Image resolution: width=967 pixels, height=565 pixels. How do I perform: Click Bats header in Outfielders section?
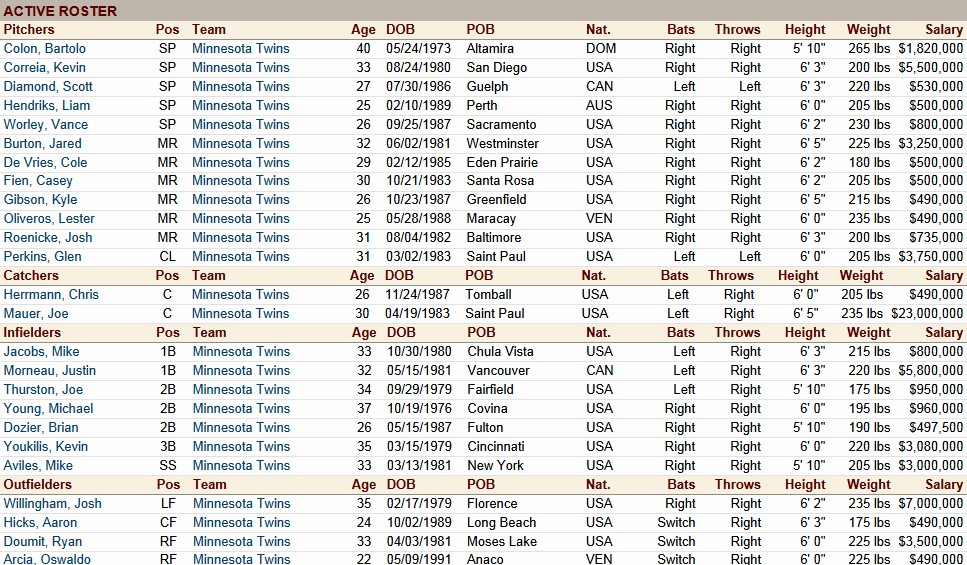(681, 485)
